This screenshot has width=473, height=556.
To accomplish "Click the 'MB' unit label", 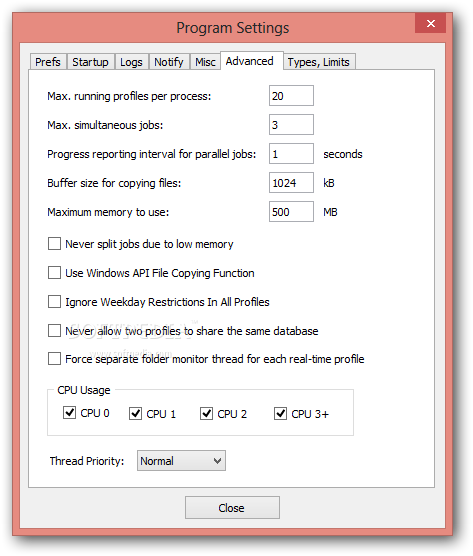I will (330, 212).
